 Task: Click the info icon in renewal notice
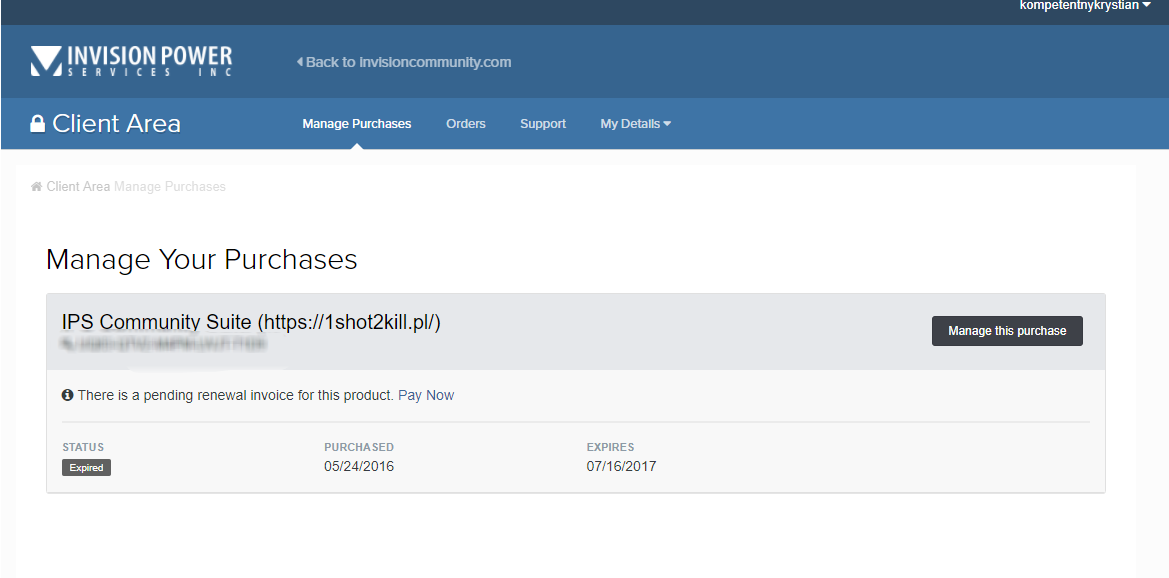[x=68, y=396]
